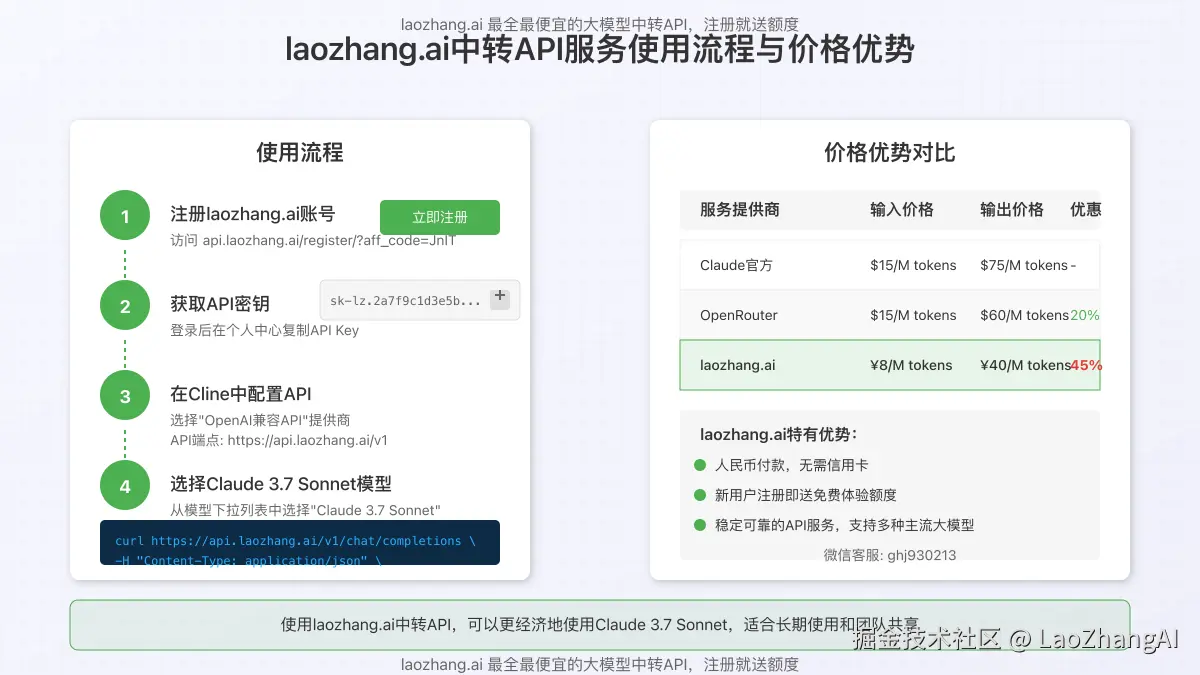
Task: Click the Claude官方 table row
Action: [889, 265]
